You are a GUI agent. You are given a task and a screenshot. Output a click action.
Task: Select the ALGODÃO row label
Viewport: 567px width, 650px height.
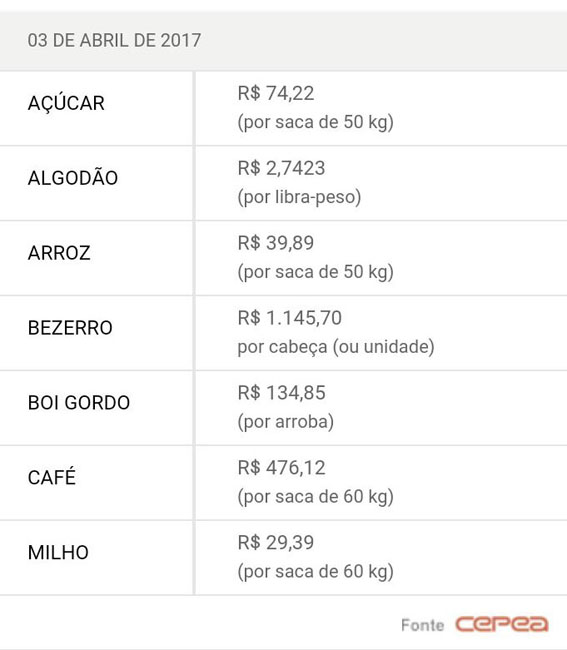(73, 177)
